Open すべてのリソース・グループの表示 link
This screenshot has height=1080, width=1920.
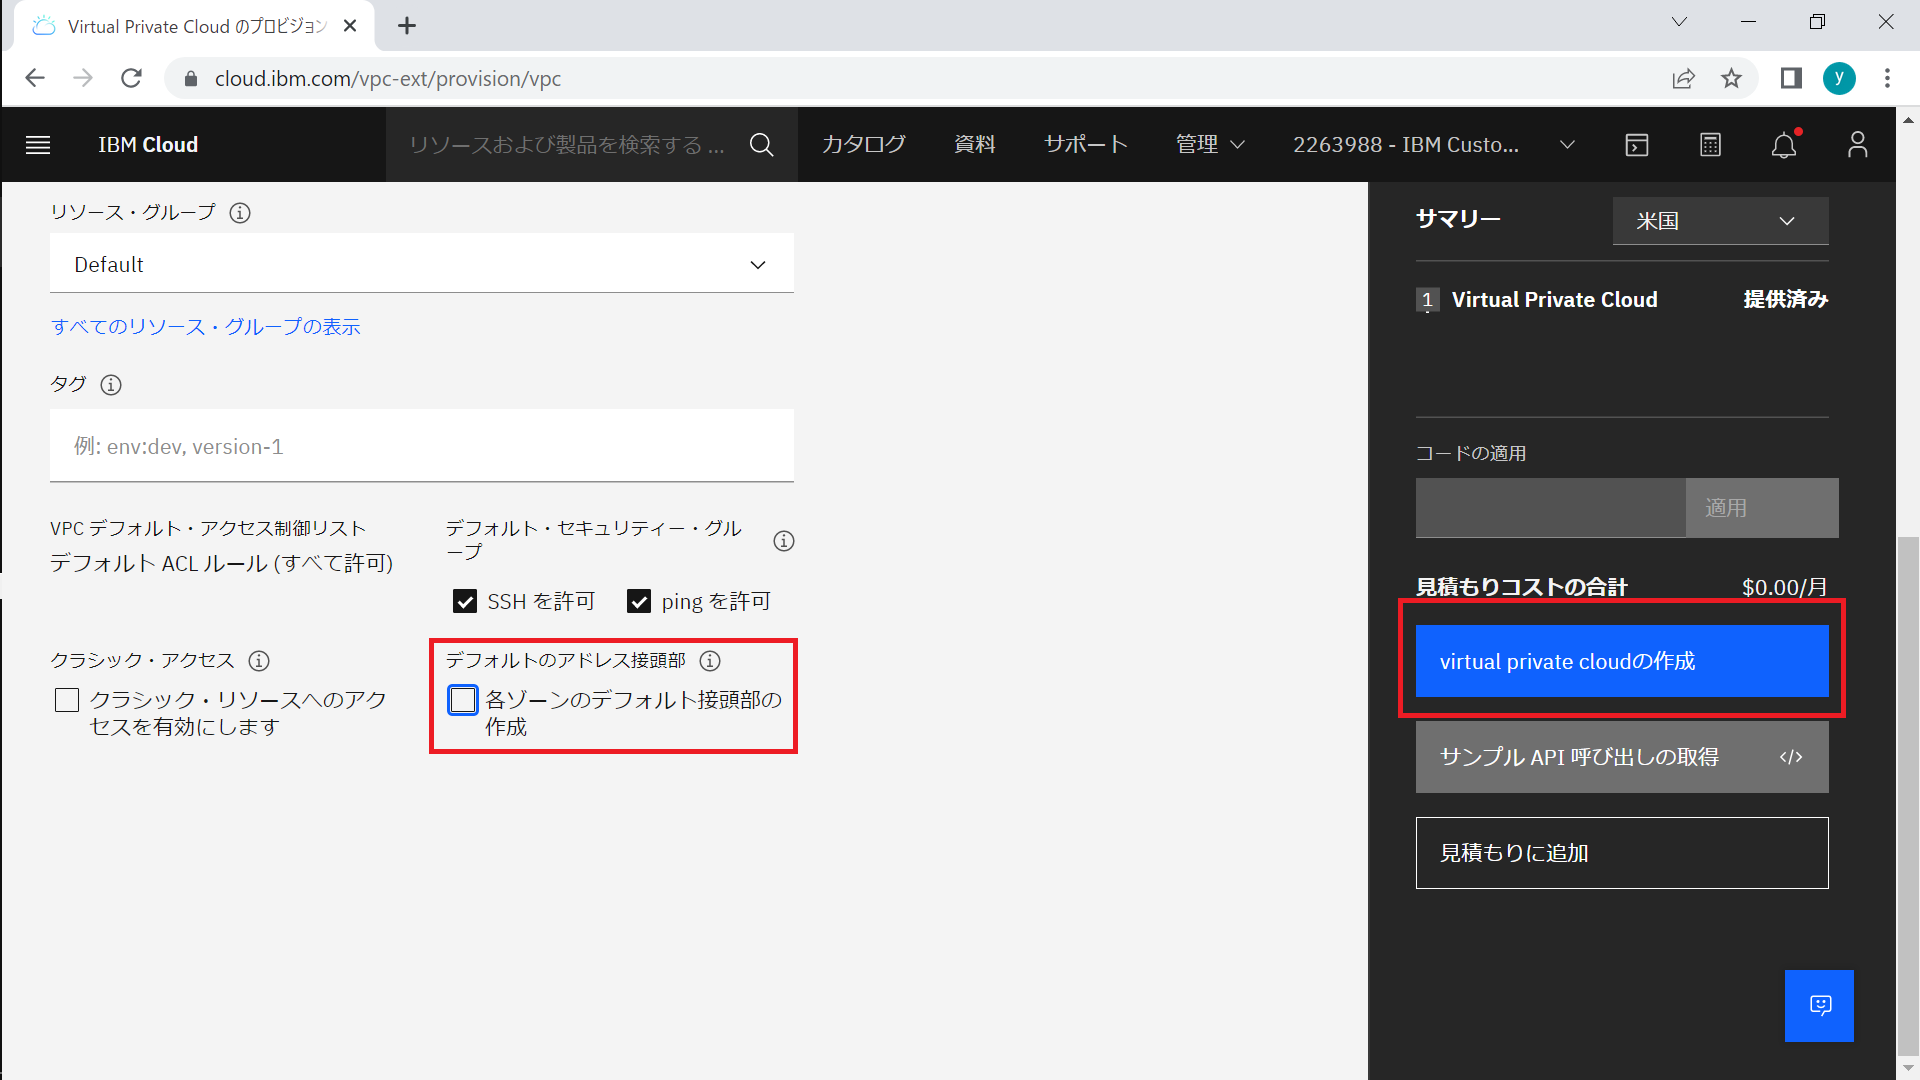[x=205, y=327]
